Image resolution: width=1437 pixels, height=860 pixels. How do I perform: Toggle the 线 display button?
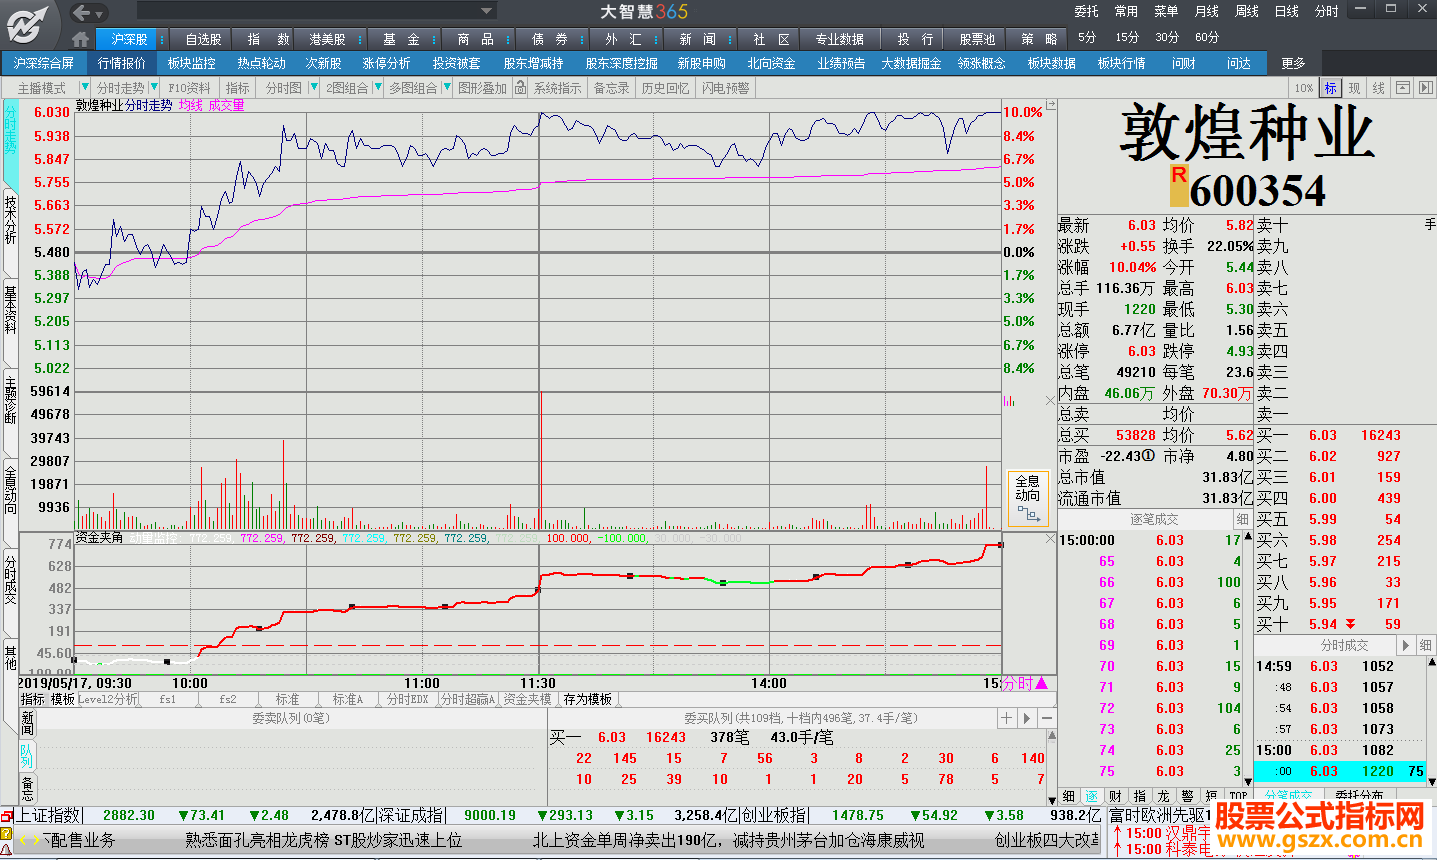(1378, 88)
